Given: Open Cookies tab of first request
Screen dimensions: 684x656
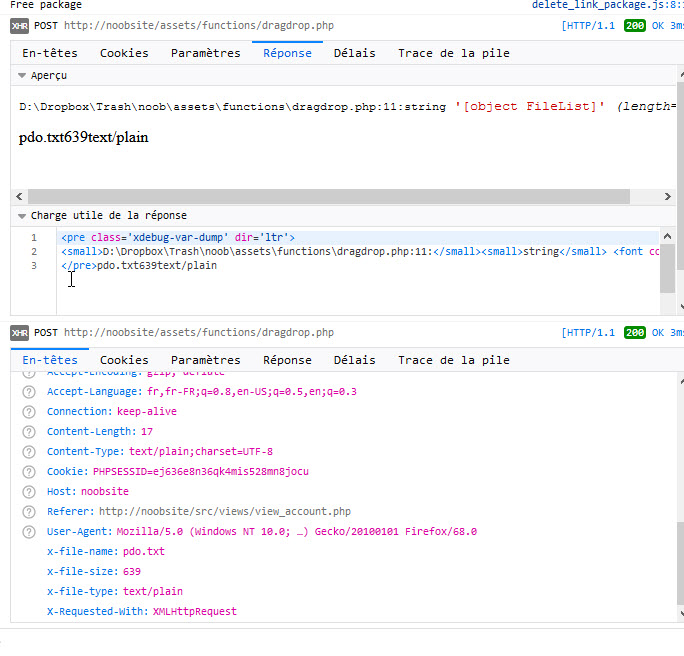Looking at the screenshot, I should pyautogui.click(x=124, y=53).
